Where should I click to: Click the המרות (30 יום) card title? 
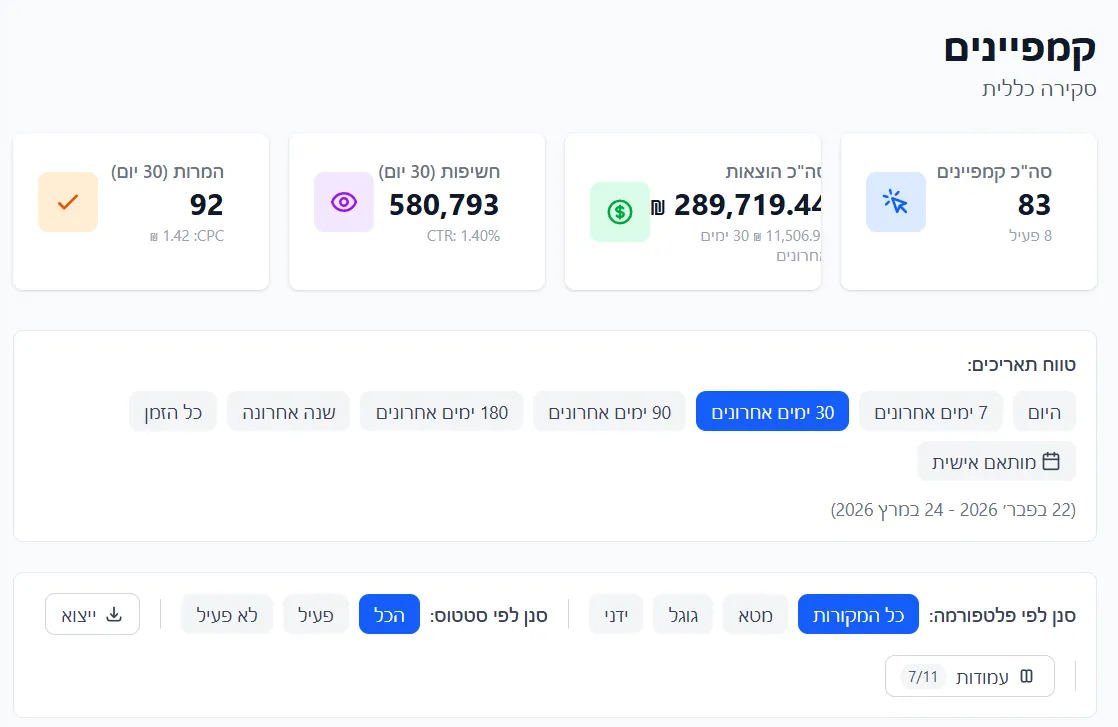pos(168,172)
